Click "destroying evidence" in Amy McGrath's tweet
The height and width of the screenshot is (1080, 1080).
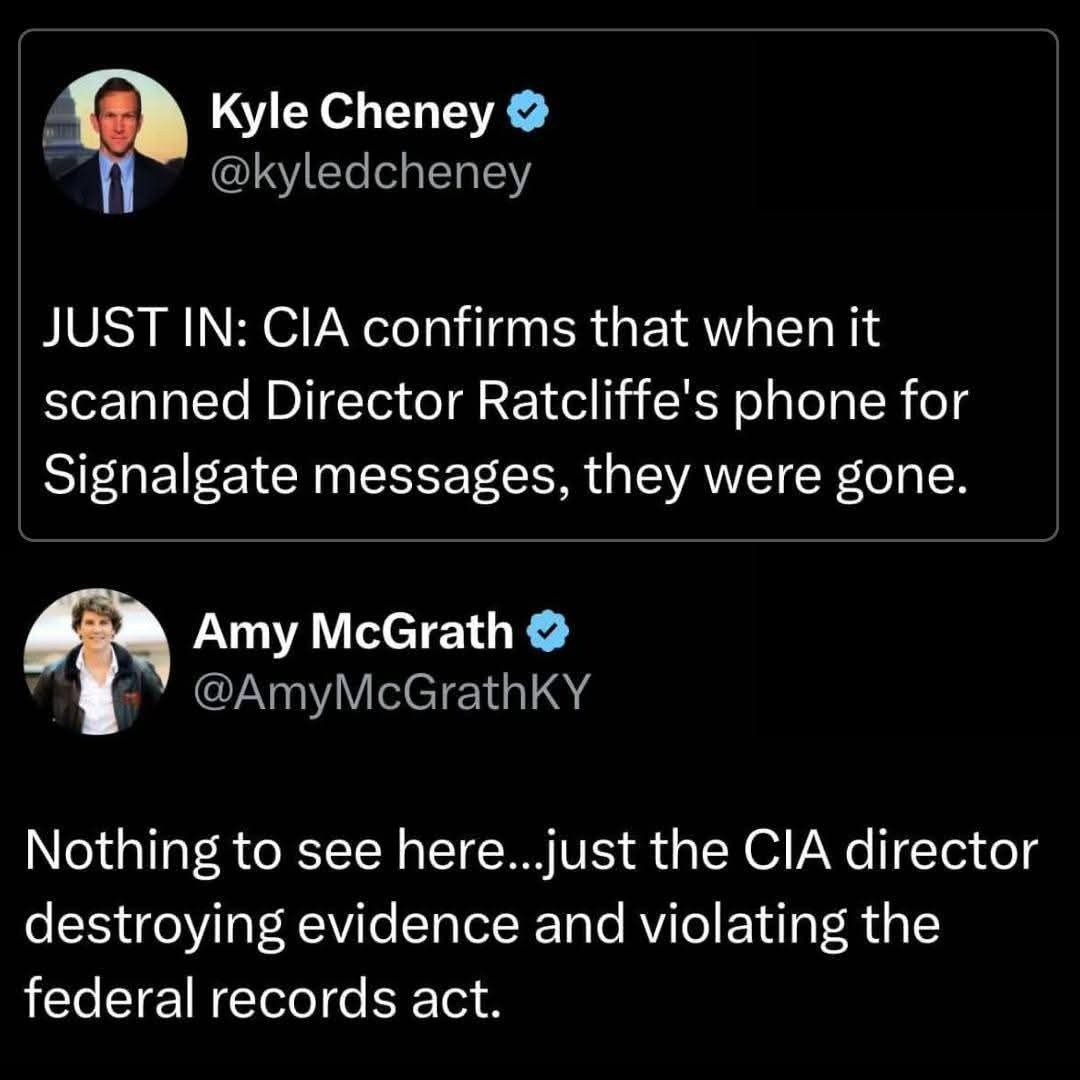click(x=270, y=925)
